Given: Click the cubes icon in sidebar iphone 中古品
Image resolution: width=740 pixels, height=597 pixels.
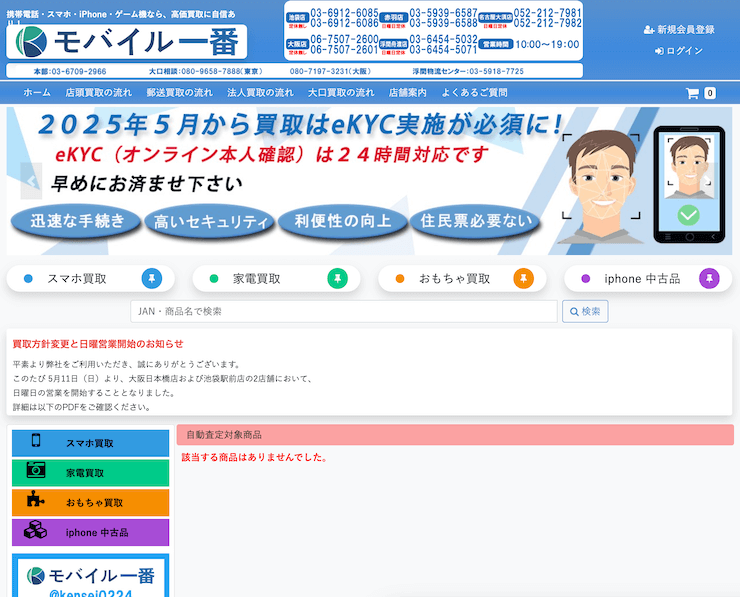Looking at the screenshot, I should (36, 530).
